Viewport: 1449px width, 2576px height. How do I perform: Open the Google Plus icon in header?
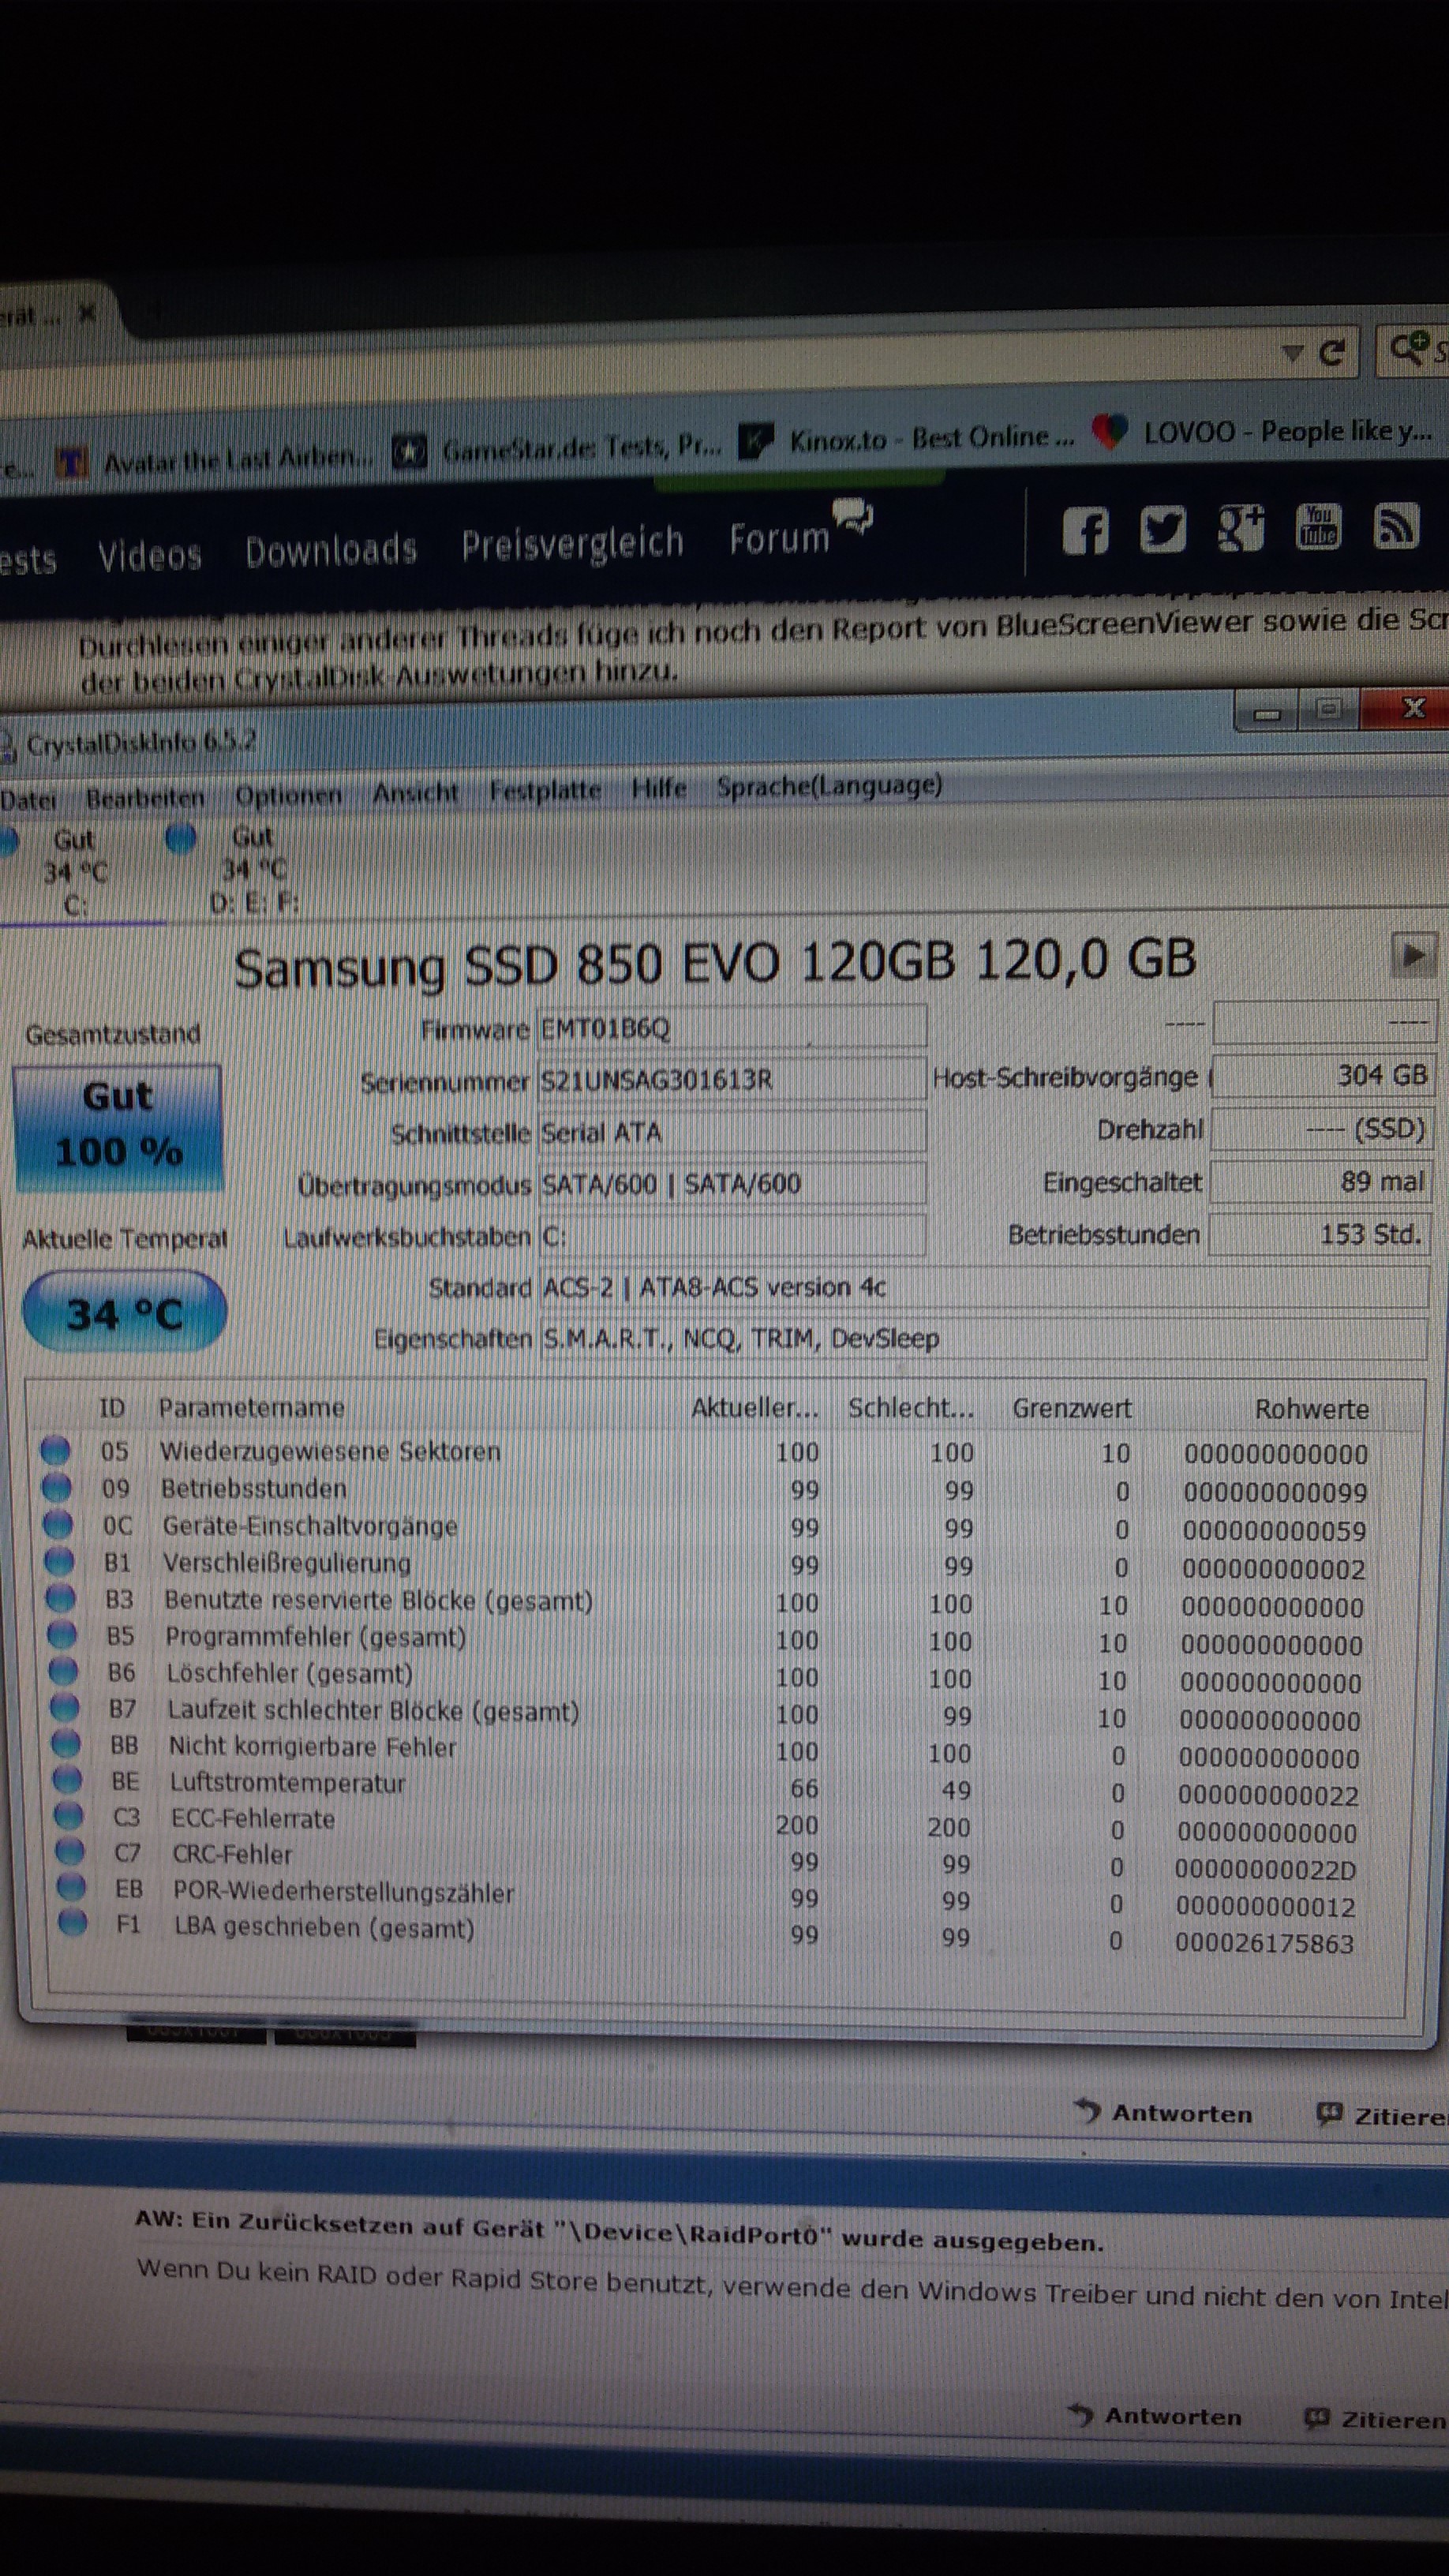coord(1240,528)
